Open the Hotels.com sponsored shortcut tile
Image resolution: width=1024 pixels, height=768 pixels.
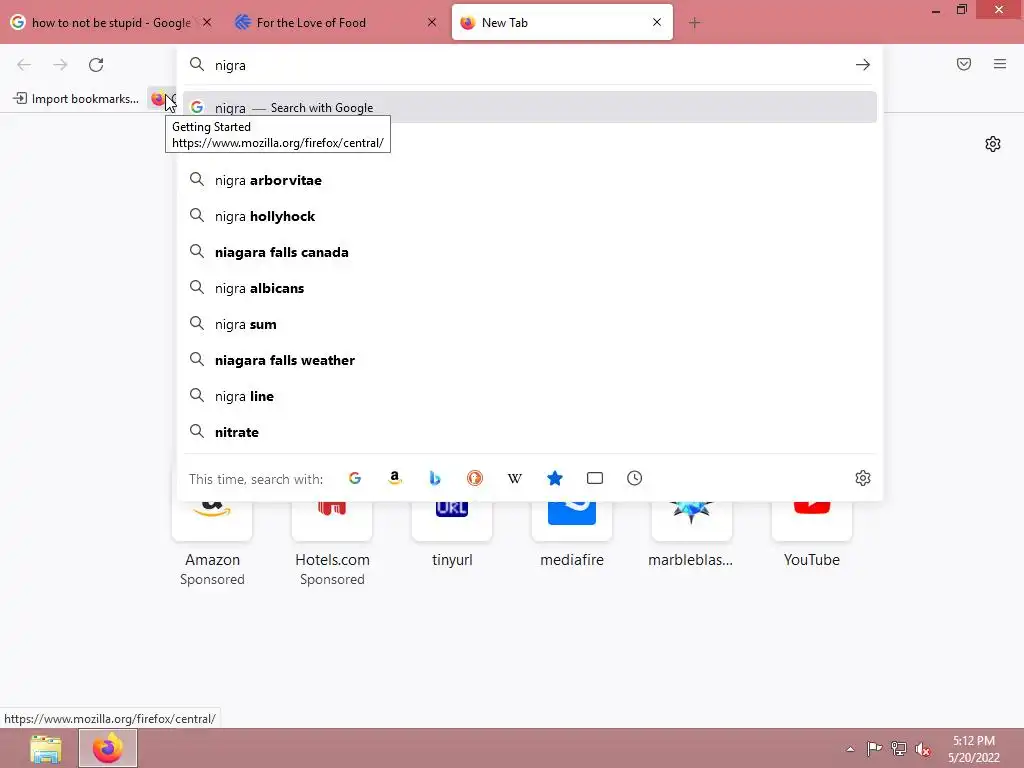click(x=332, y=543)
